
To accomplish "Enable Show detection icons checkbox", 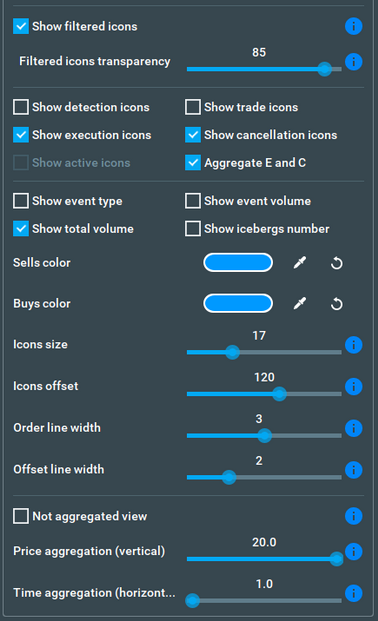I will click(21, 107).
